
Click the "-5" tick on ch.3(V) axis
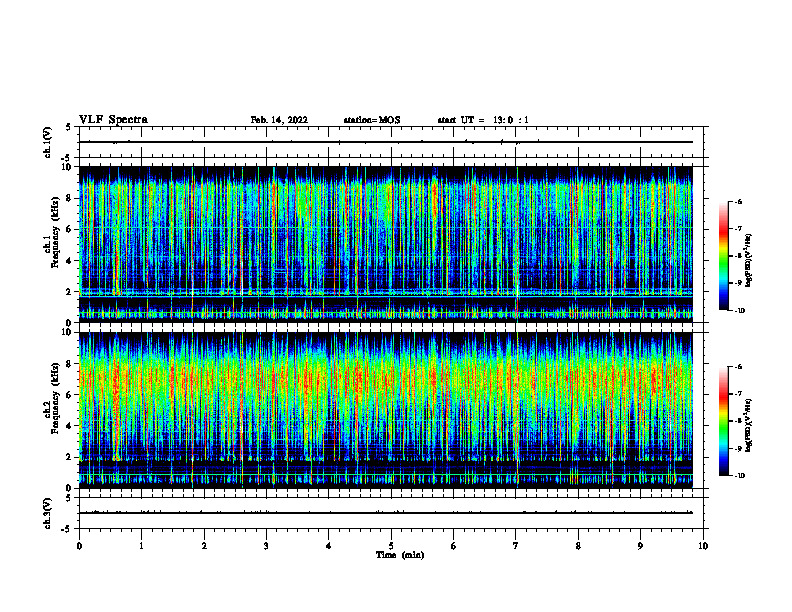coord(67,529)
